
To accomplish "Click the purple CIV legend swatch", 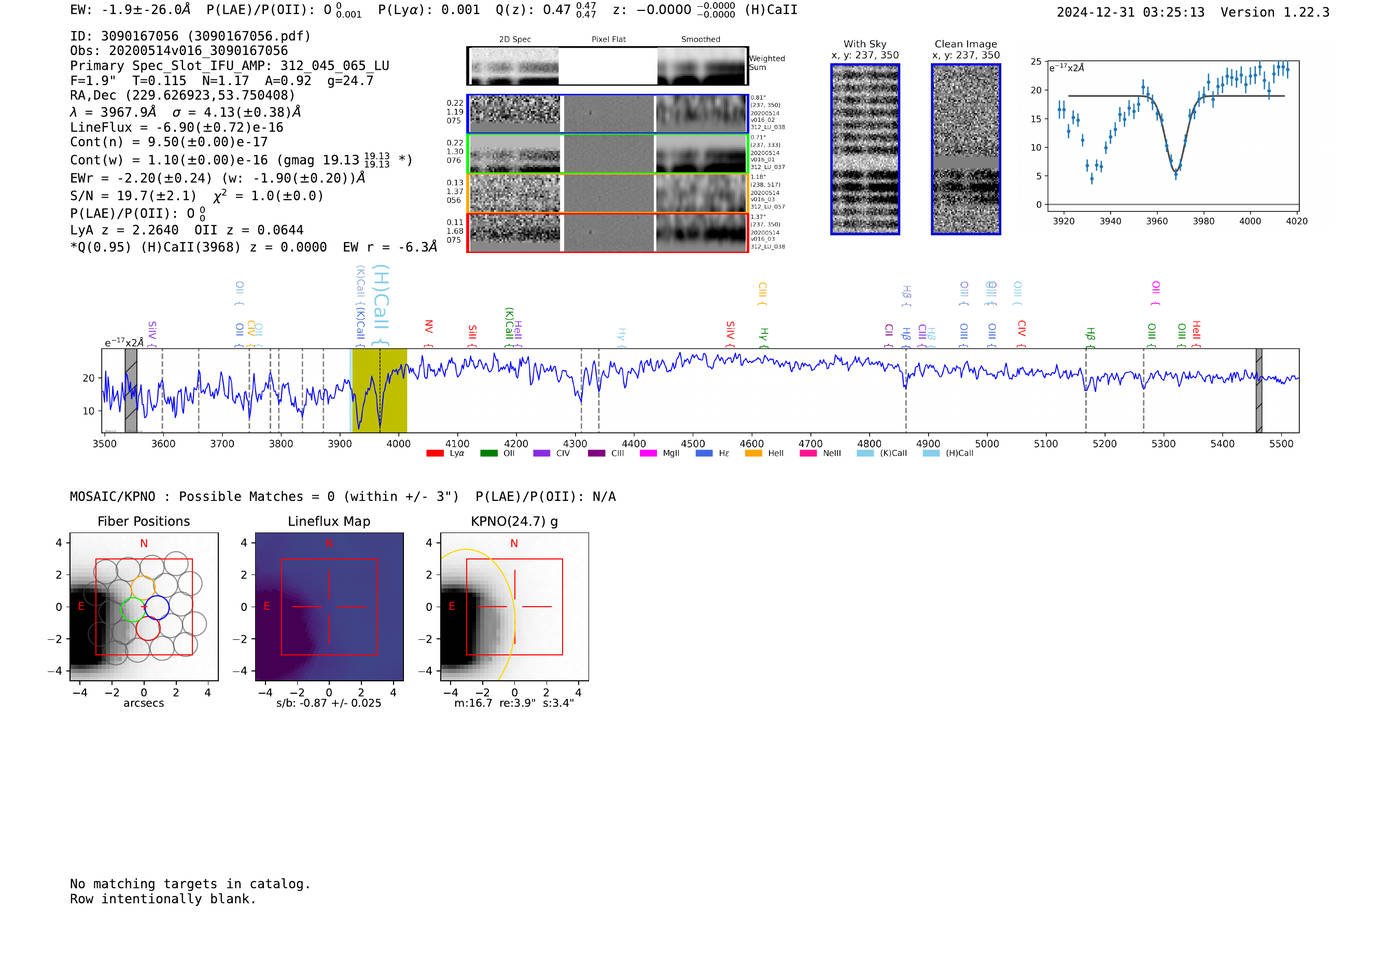I will (x=542, y=453).
